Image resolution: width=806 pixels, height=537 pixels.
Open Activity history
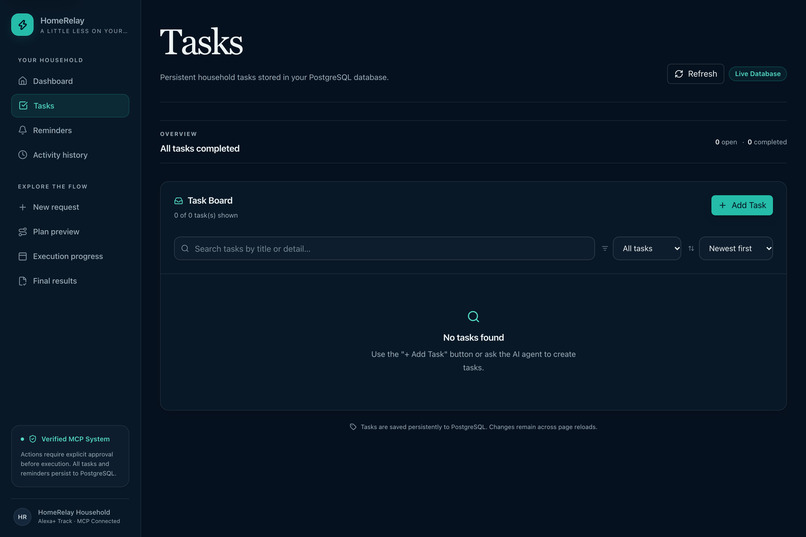pyautogui.click(x=70, y=155)
